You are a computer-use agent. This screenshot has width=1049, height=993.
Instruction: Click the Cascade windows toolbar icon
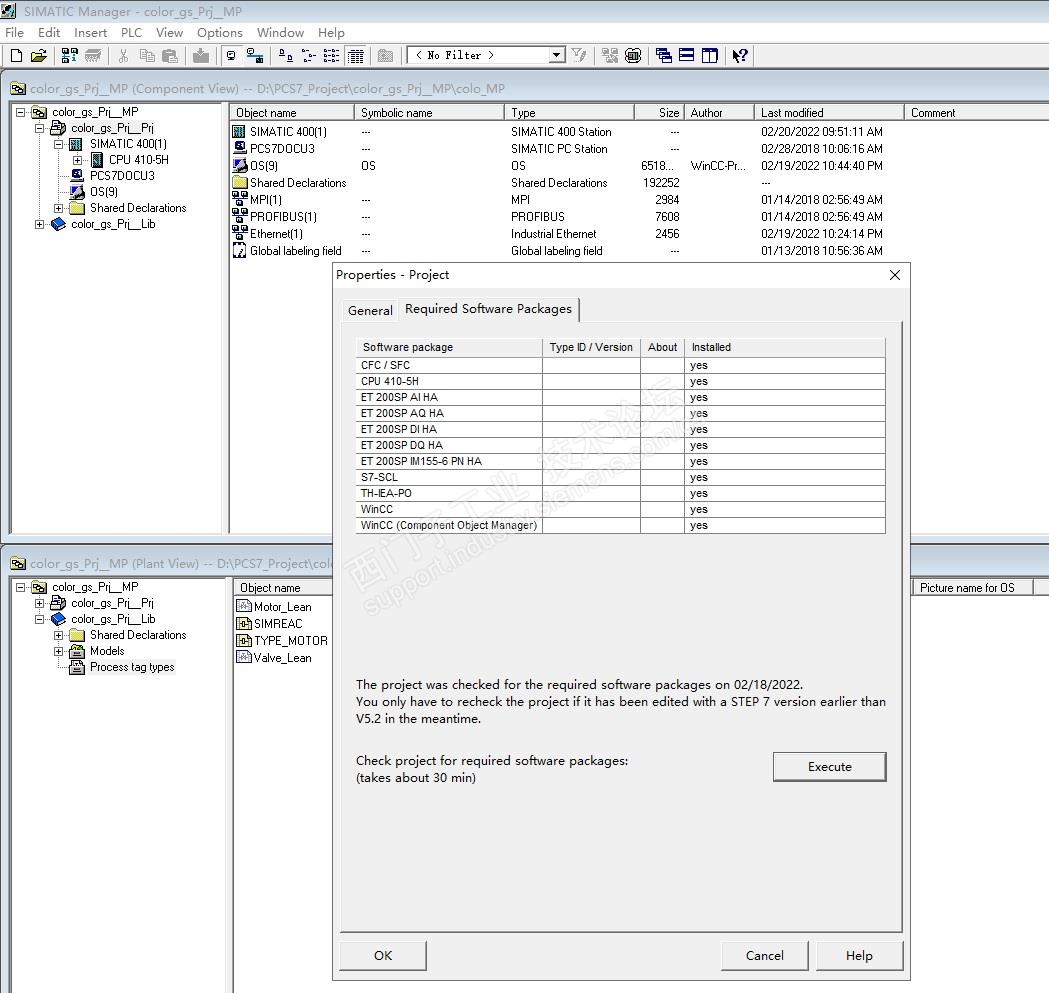click(664, 56)
